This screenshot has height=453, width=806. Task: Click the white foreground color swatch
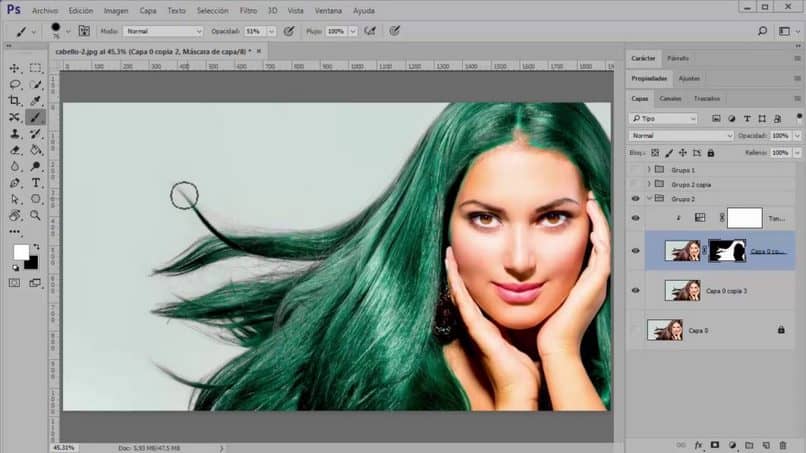pyautogui.click(x=21, y=251)
